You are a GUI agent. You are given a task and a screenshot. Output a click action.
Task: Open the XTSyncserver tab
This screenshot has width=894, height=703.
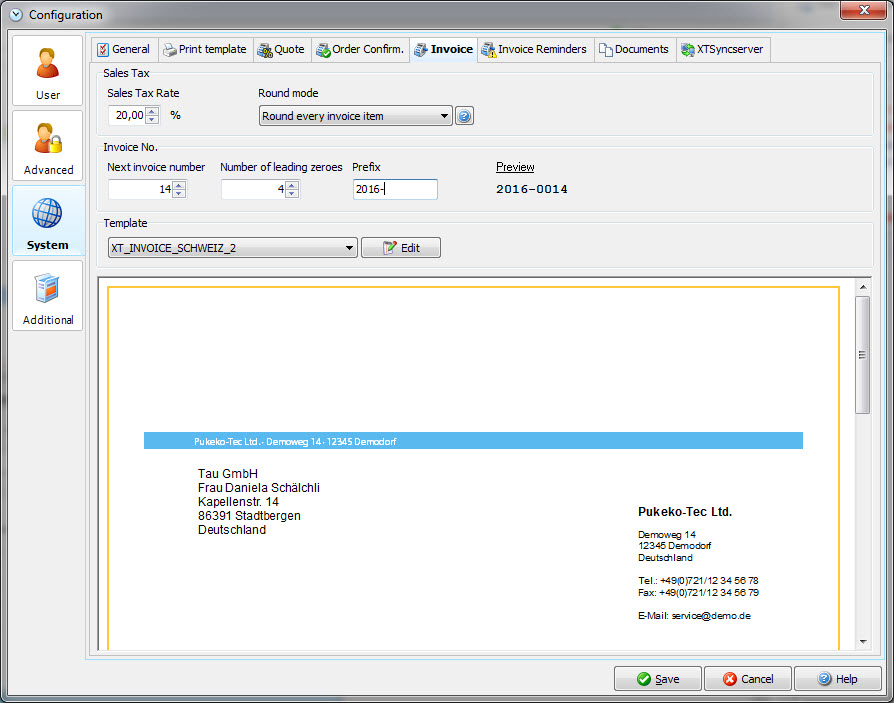point(723,49)
